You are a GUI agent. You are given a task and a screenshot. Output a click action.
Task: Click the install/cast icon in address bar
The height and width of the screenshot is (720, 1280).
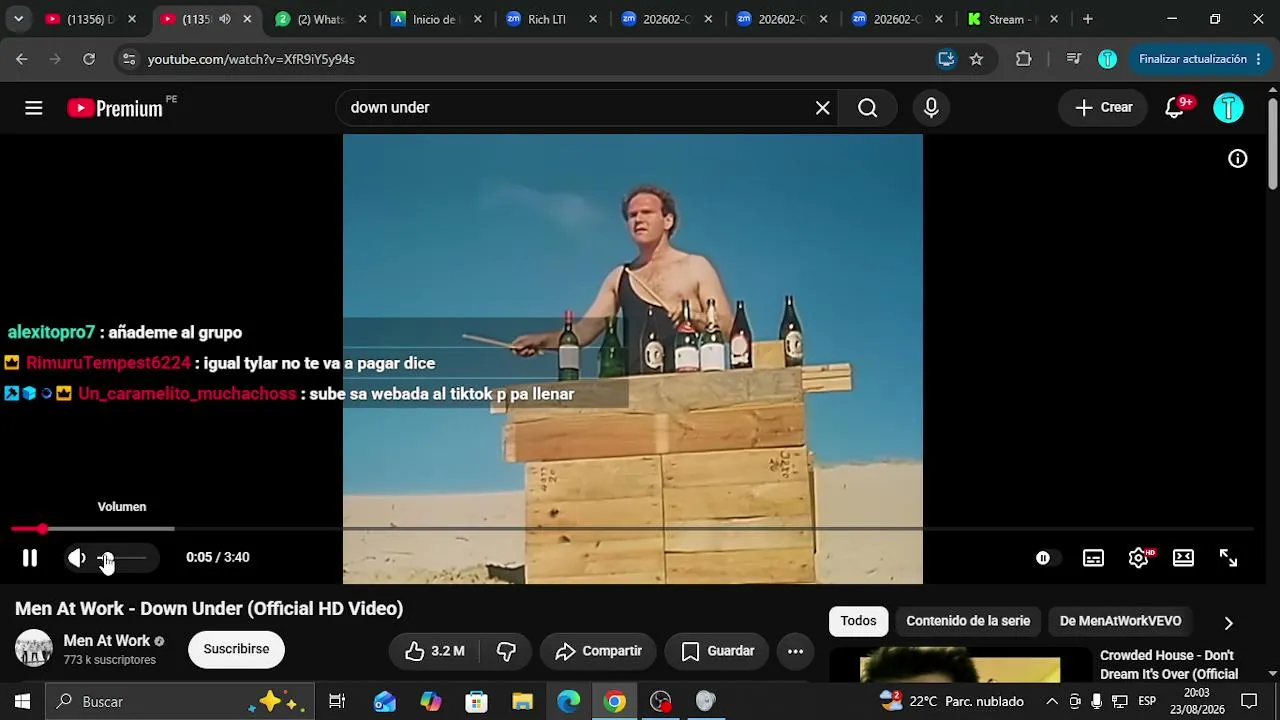tap(946, 59)
